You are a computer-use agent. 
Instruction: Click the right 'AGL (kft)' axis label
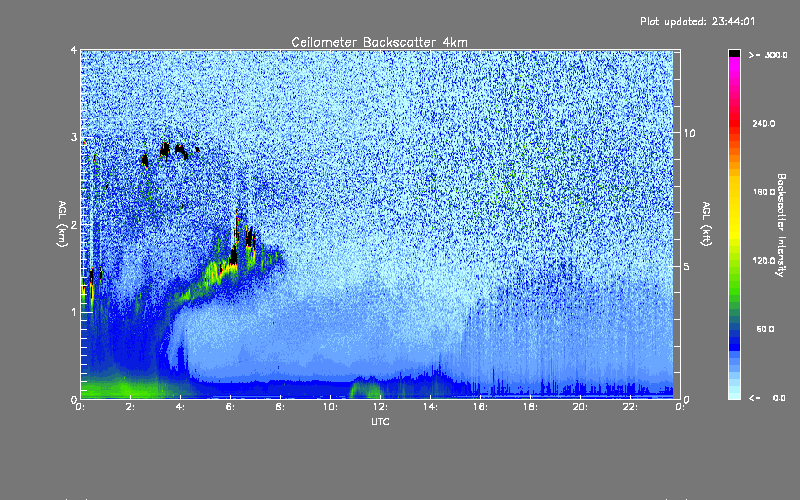point(706,224)
